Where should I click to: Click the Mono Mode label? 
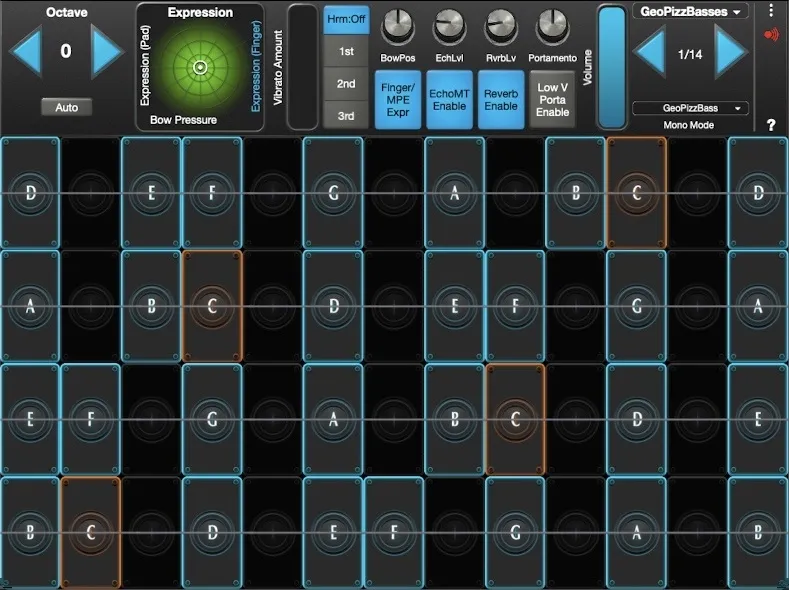(688, 125)
